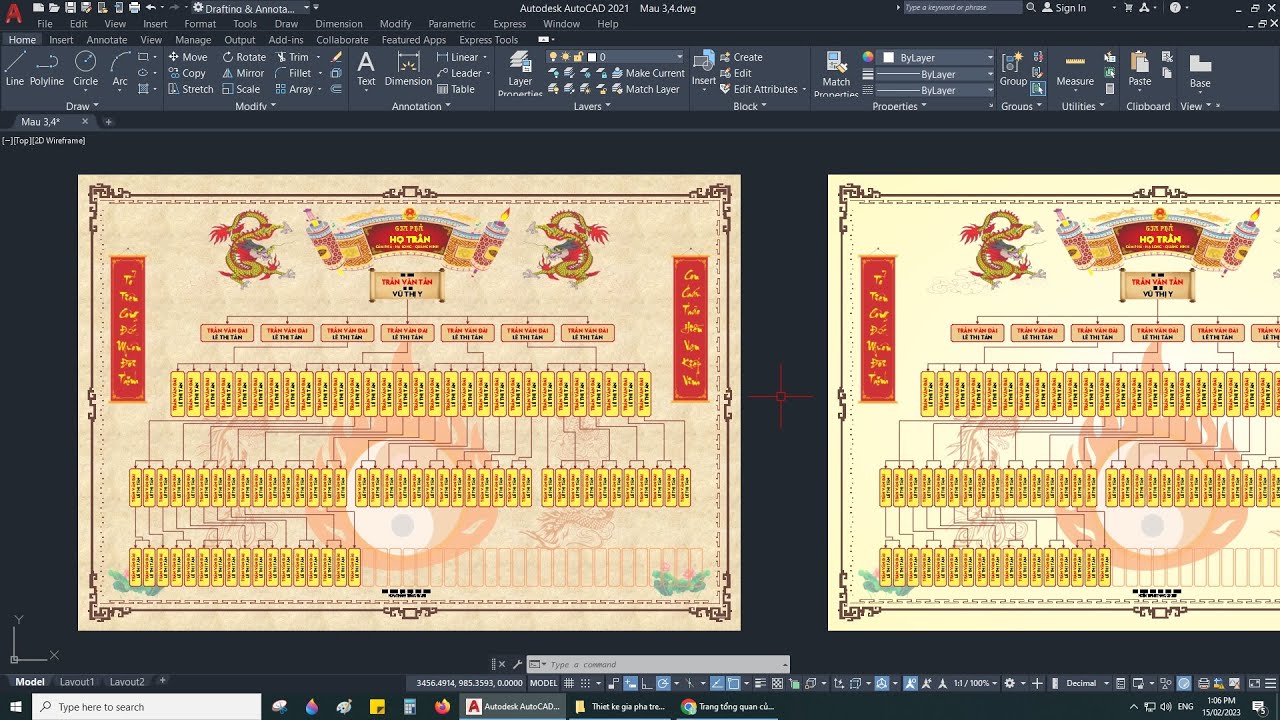Open the Format menu

200,24
